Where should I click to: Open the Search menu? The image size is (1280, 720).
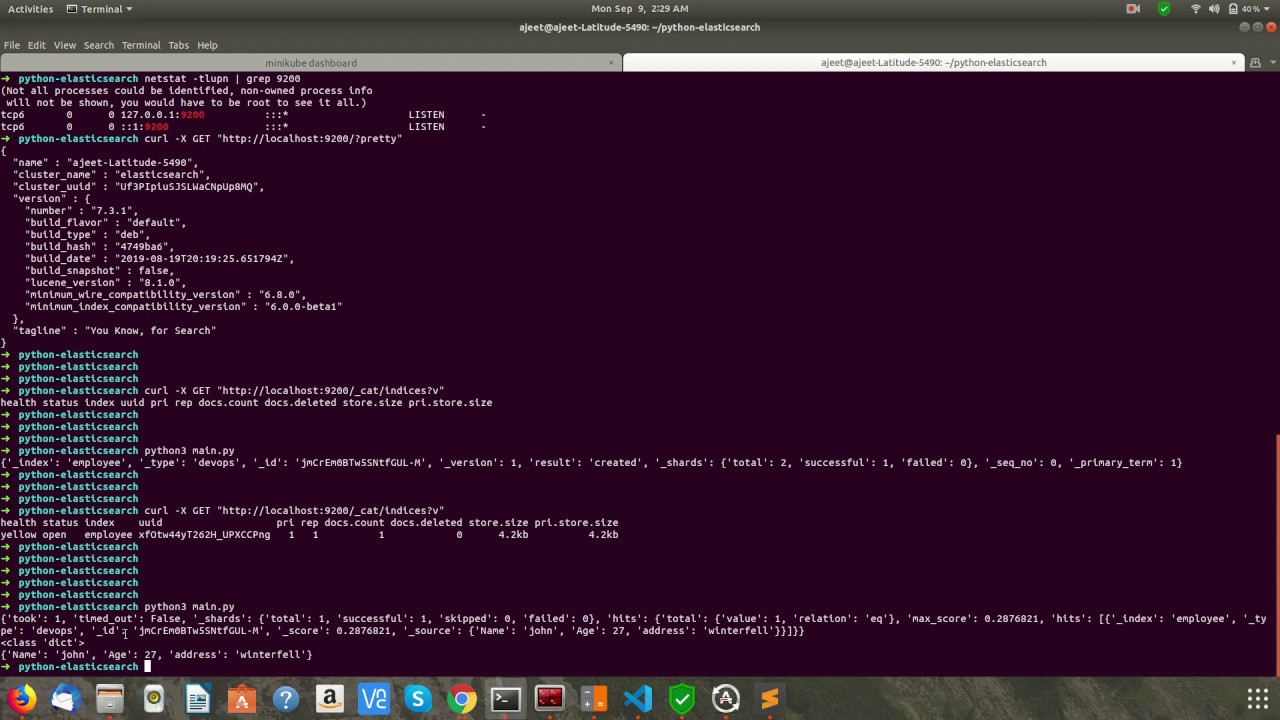[x=98, y=45]
